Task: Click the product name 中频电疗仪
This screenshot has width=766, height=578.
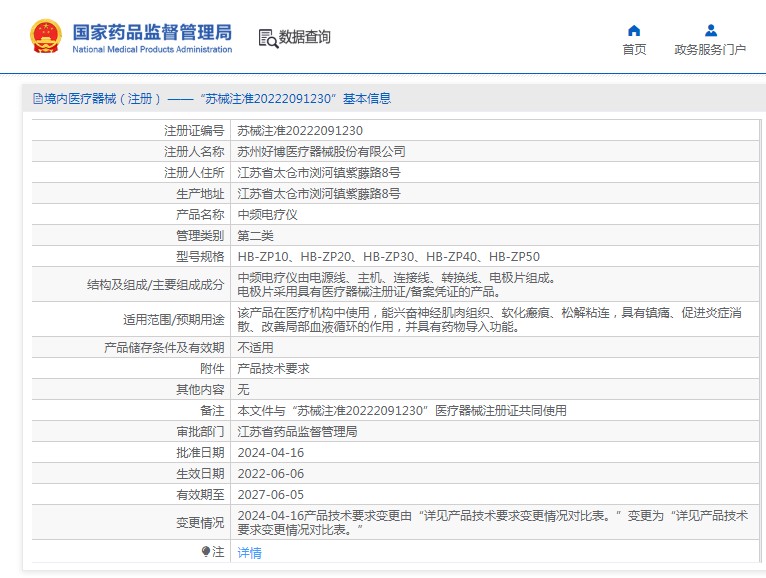Action: click(267, 215)
